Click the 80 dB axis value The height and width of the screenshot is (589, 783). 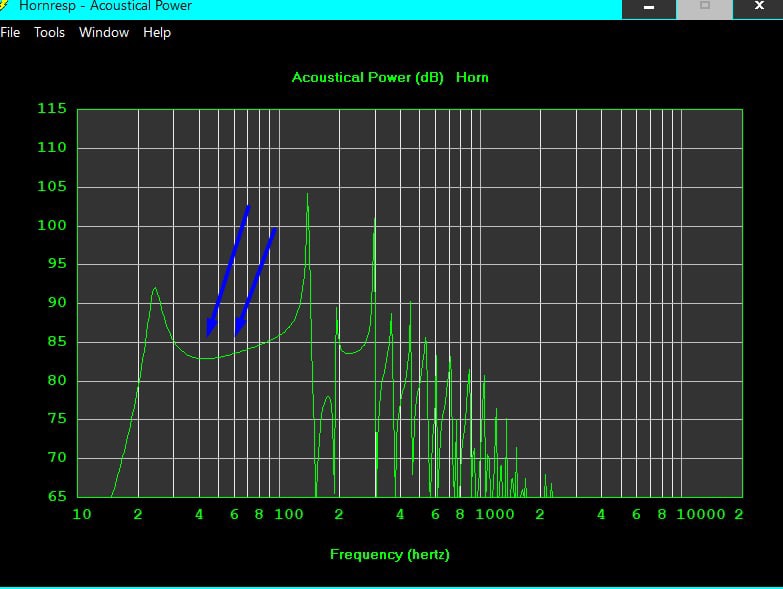coord(57,380)
